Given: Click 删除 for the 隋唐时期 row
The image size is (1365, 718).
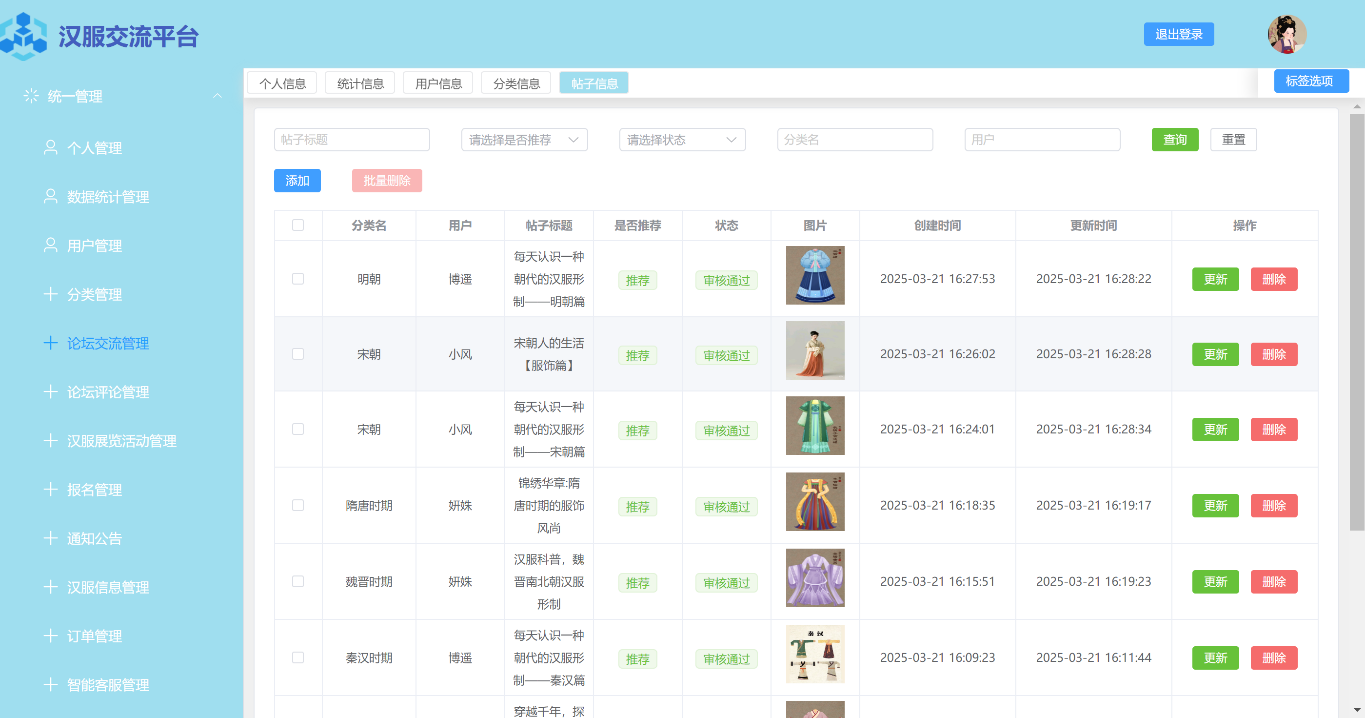Looking at the screenshot, I should click(x=1274, y=505).
